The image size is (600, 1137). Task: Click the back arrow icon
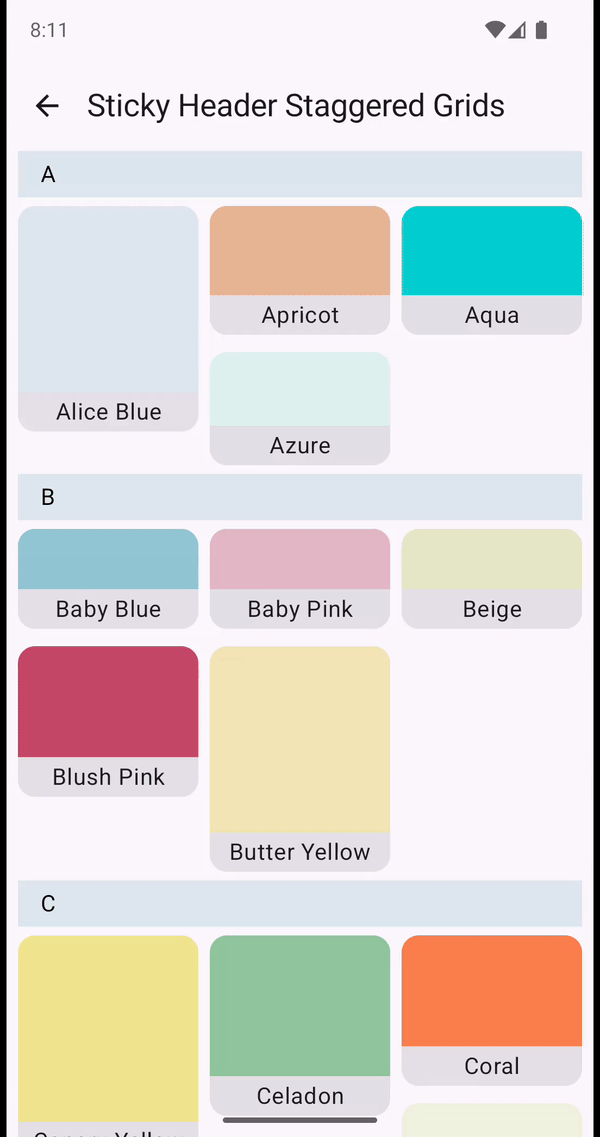coord(47,105)
